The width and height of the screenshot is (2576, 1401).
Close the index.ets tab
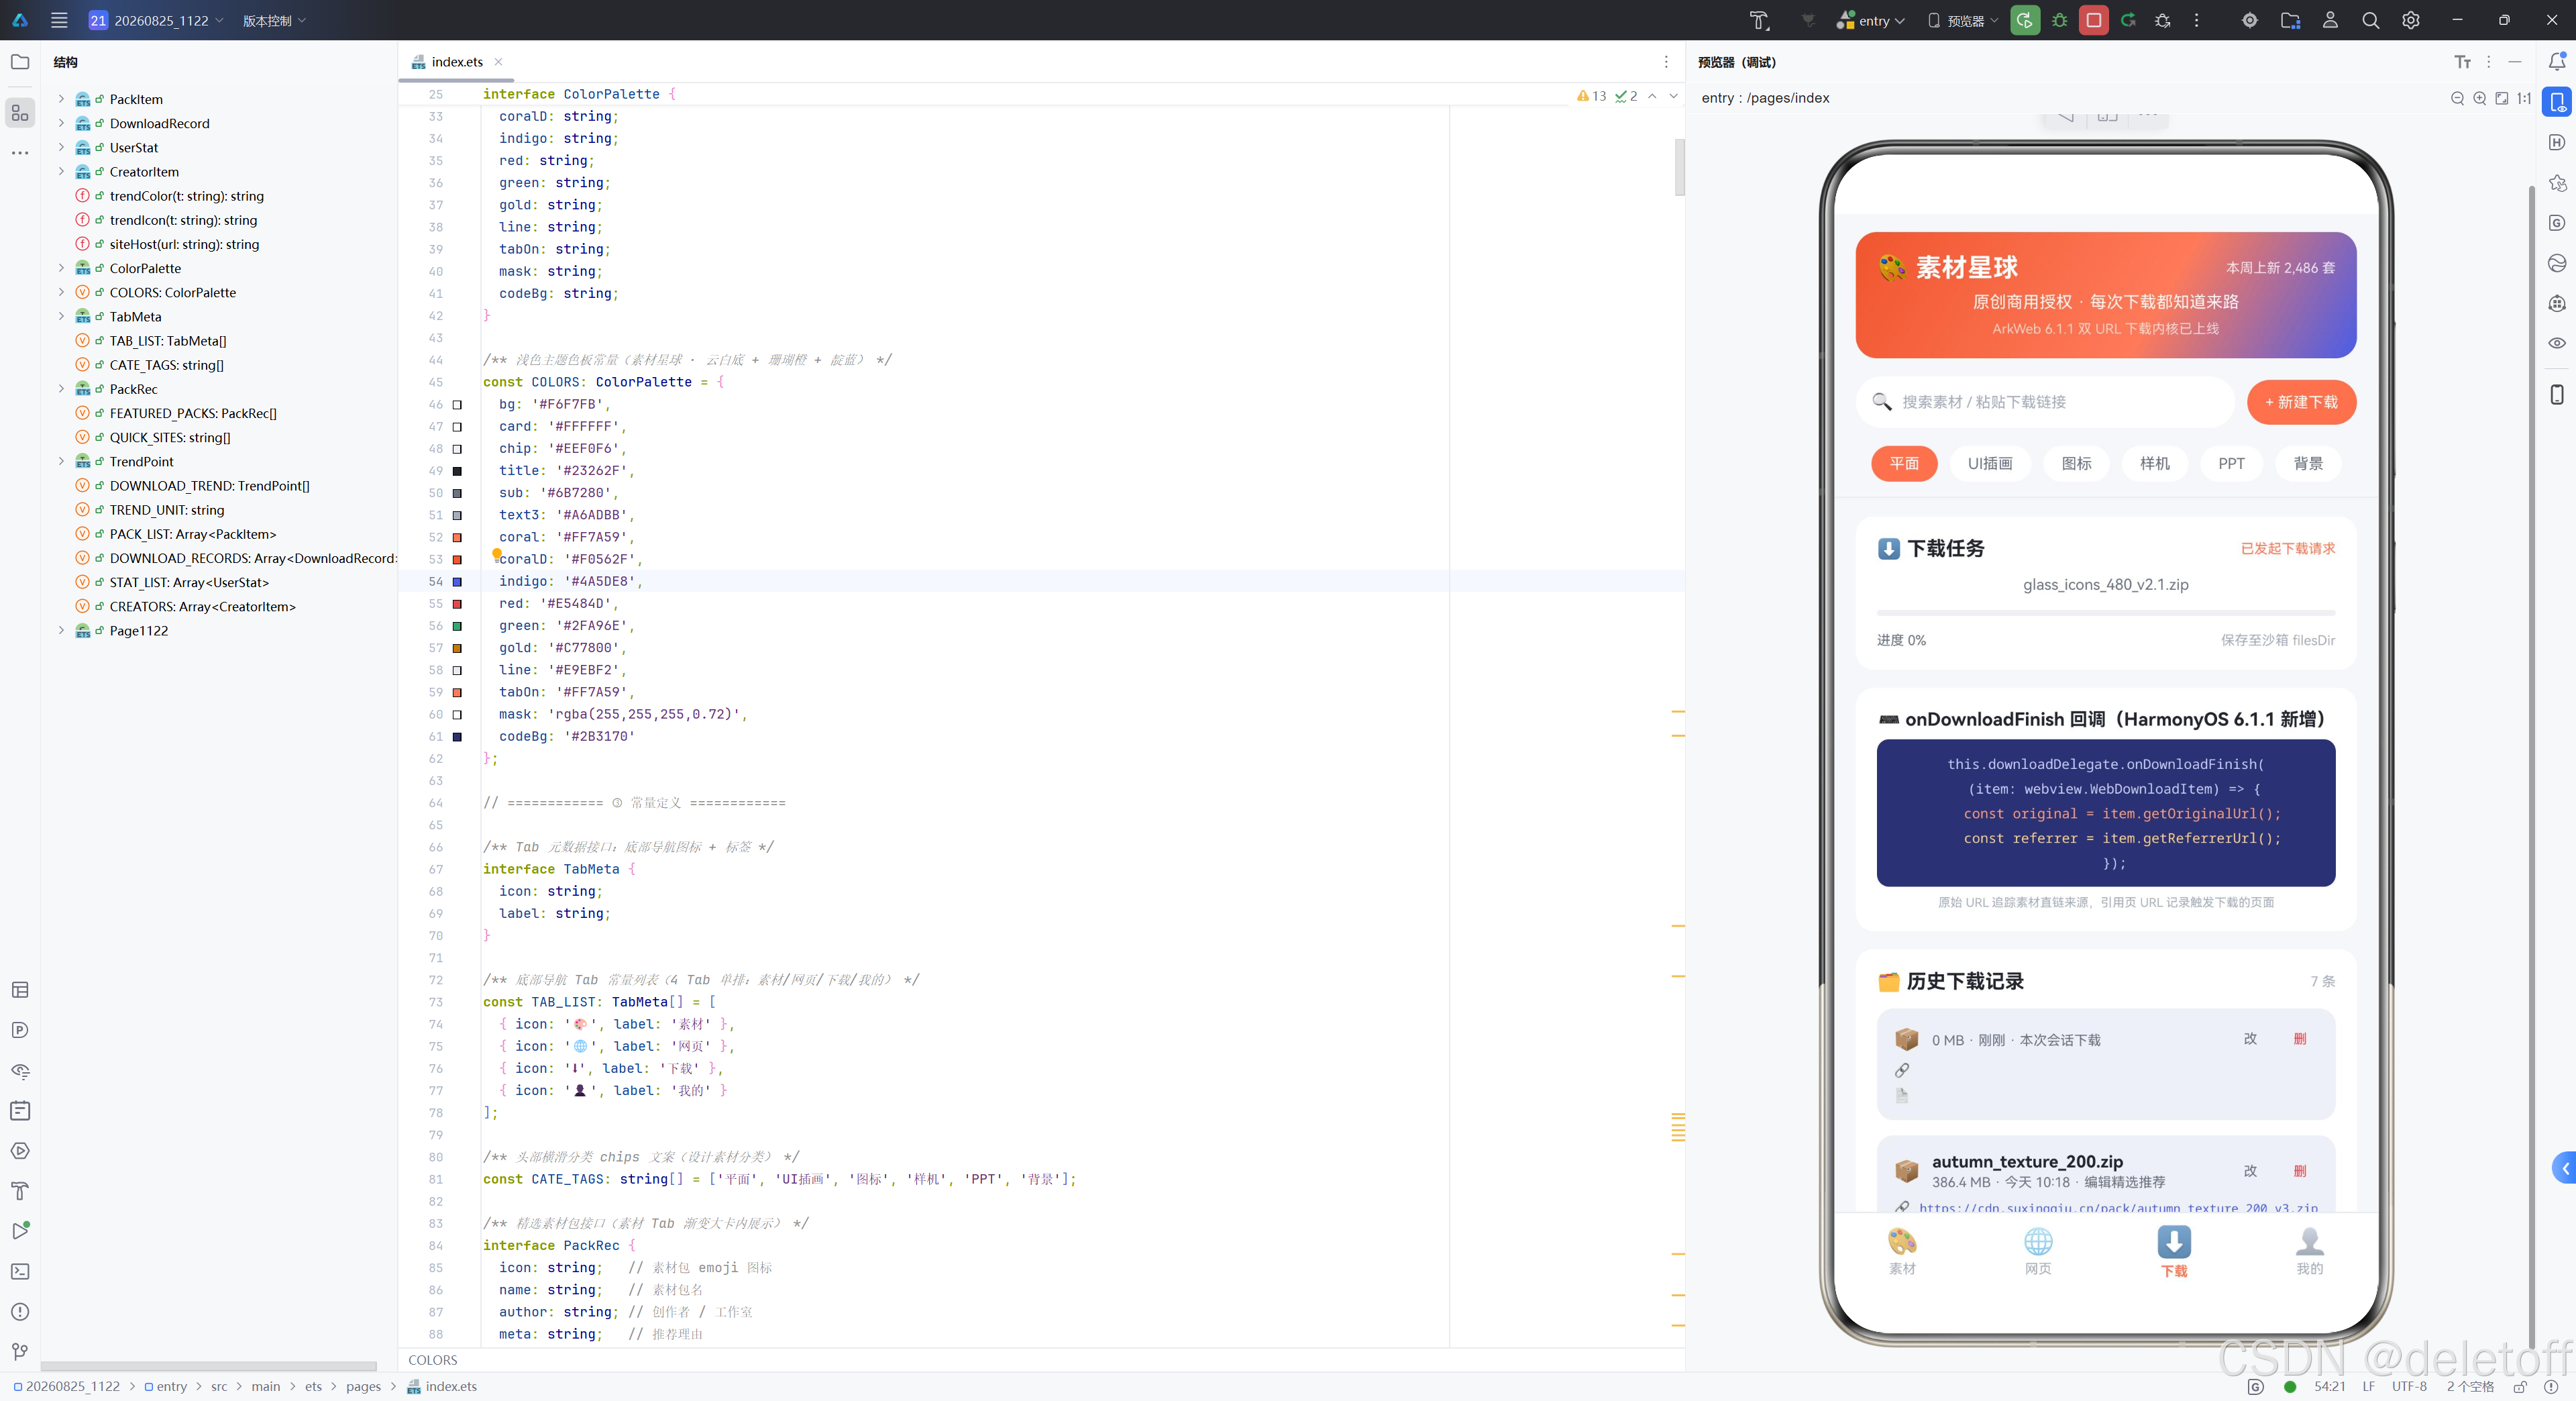click(498, 62)
